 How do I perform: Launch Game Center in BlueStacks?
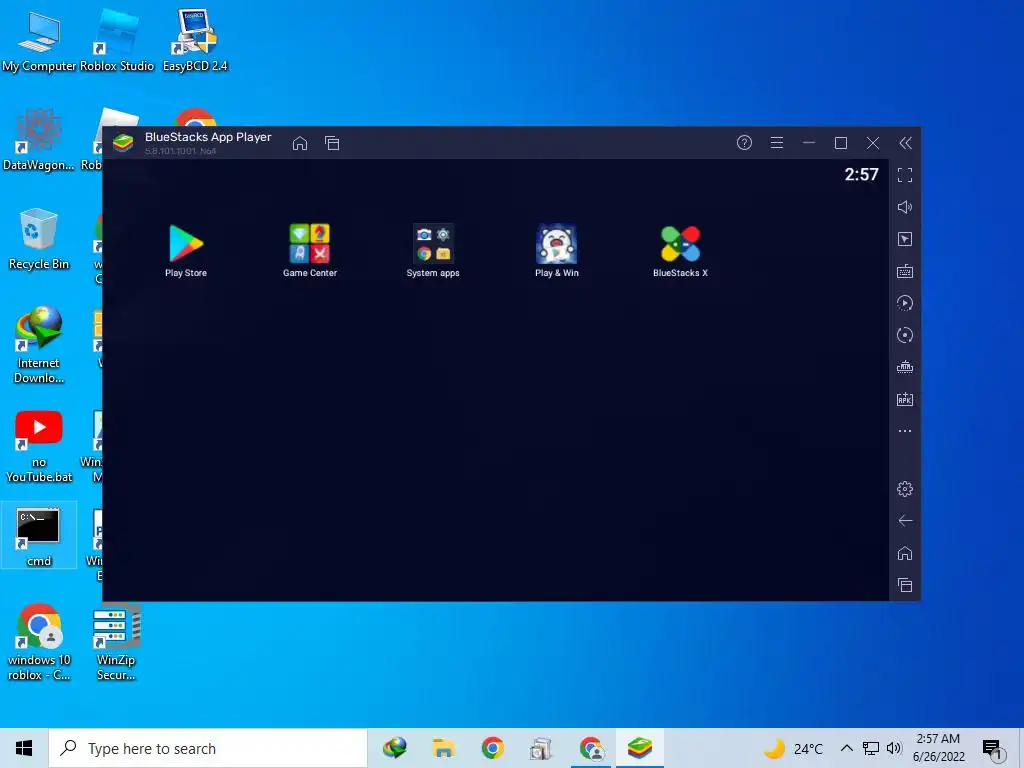[310, 244]
